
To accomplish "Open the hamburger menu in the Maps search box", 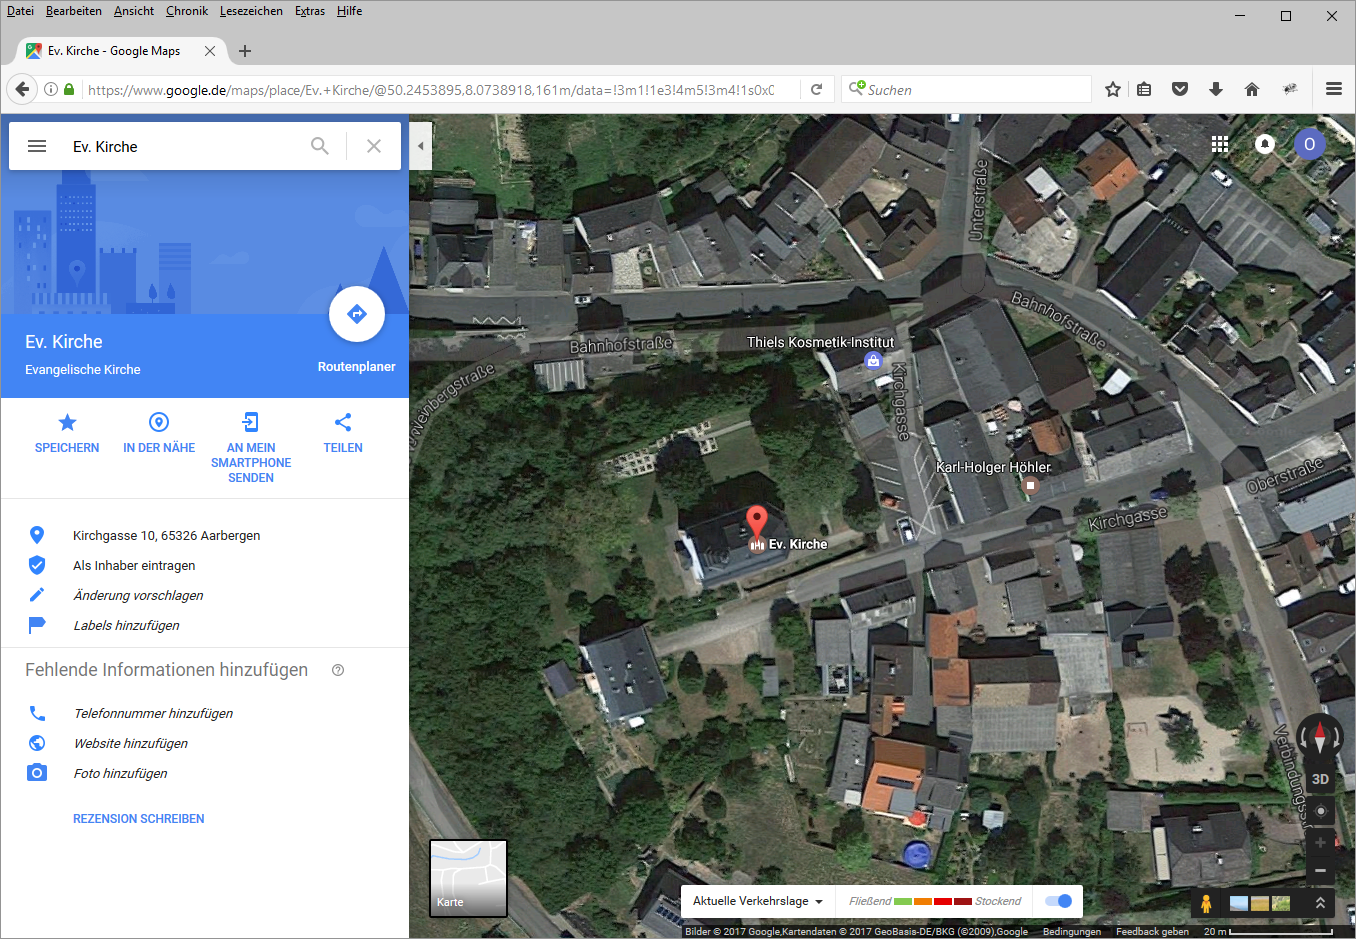I will (37, 146).
